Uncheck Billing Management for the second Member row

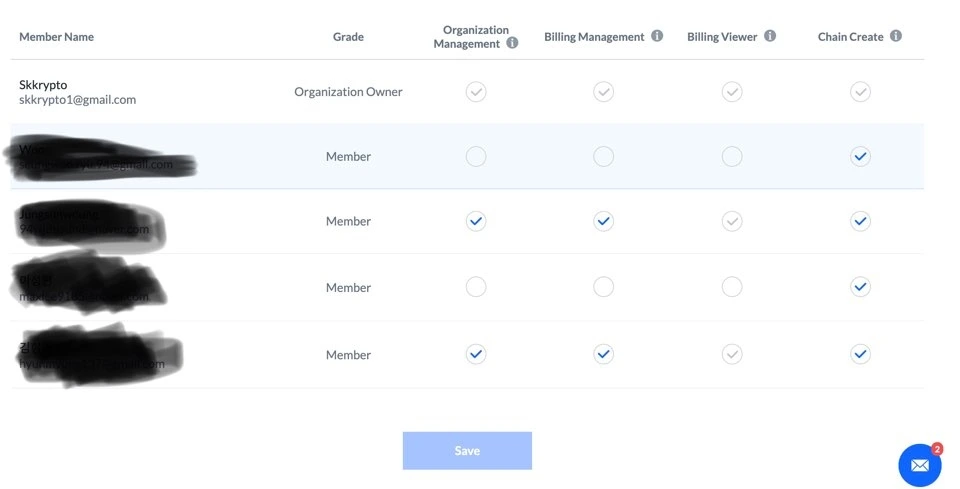[603, 222]
